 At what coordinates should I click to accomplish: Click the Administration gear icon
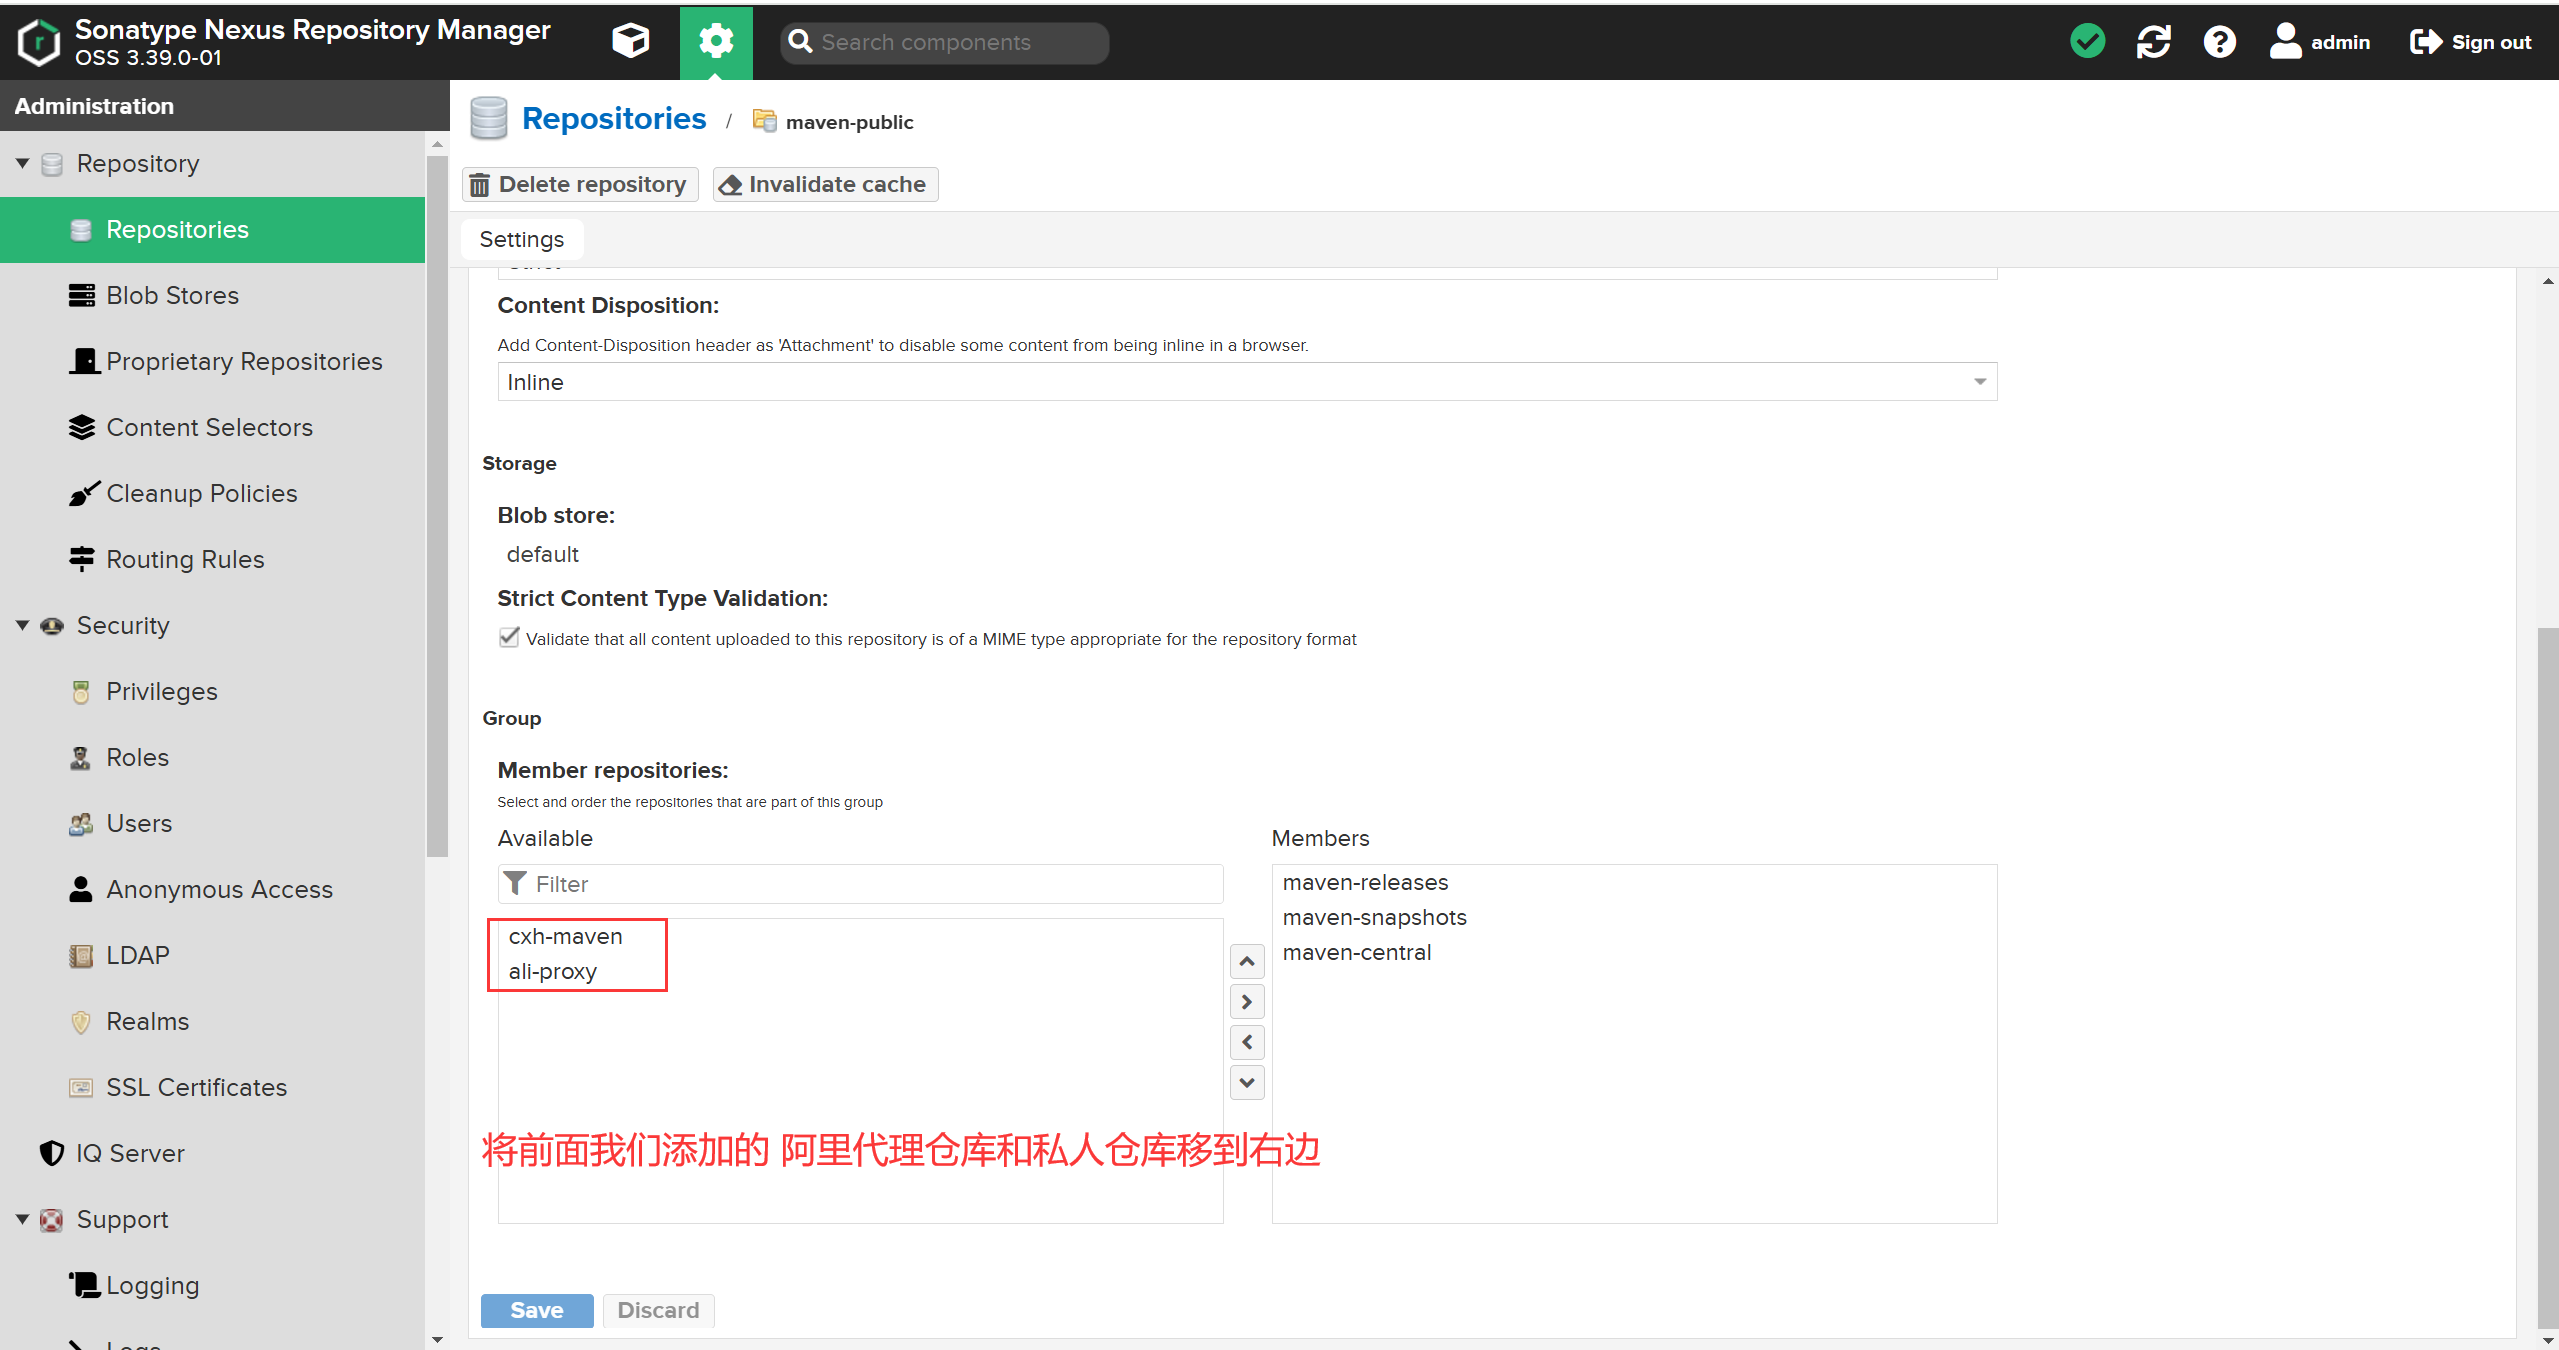click(716, 41)
